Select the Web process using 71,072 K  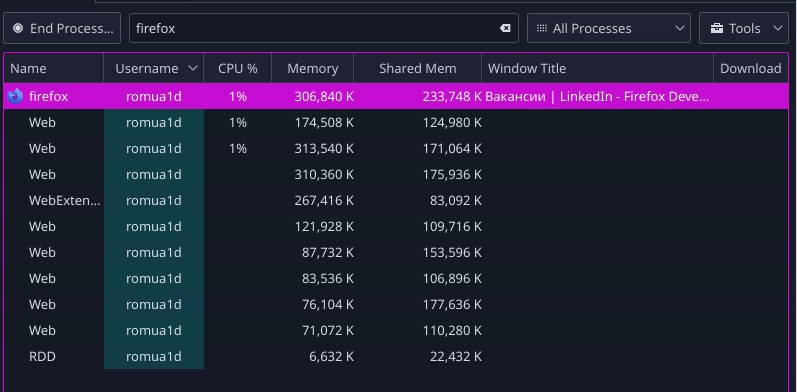coord(396,330)
